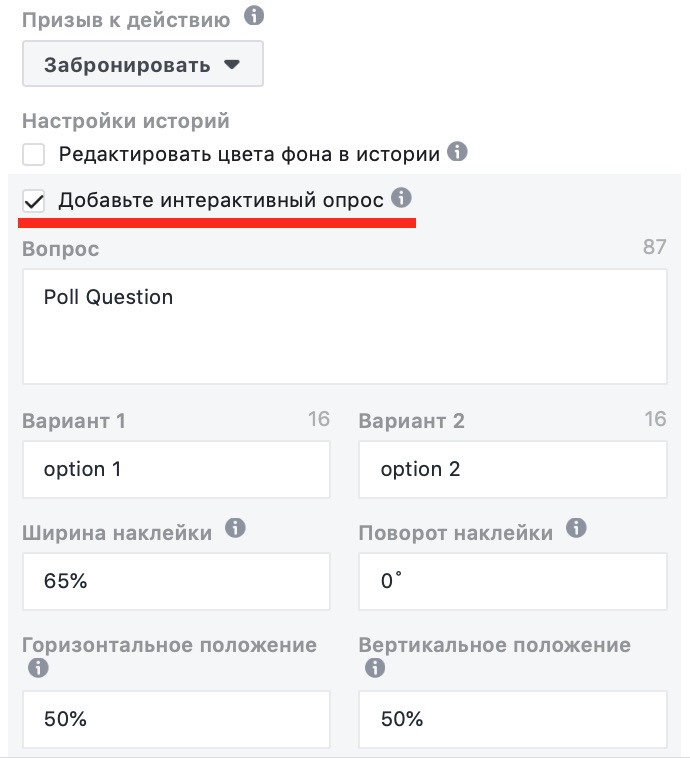Click the sticker width field showing 65%

click(x=176, y=582)
